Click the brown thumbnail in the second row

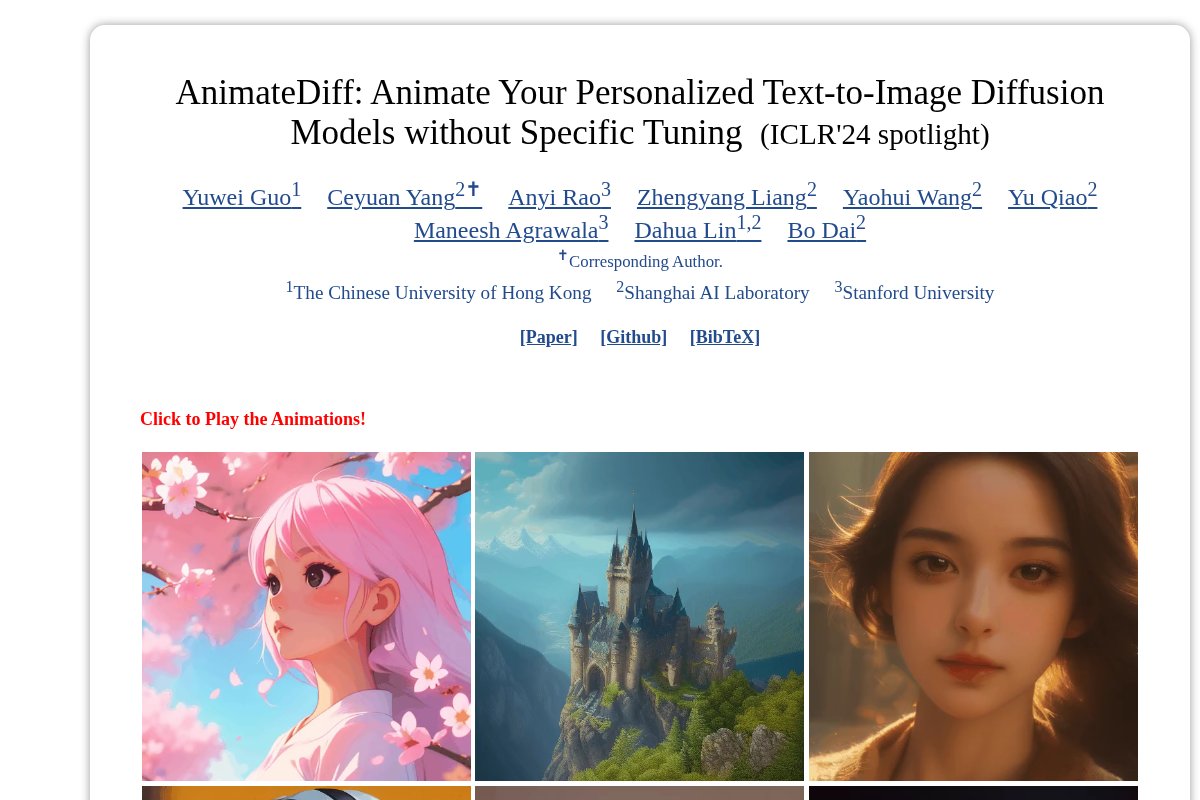(x=639, y=793)
